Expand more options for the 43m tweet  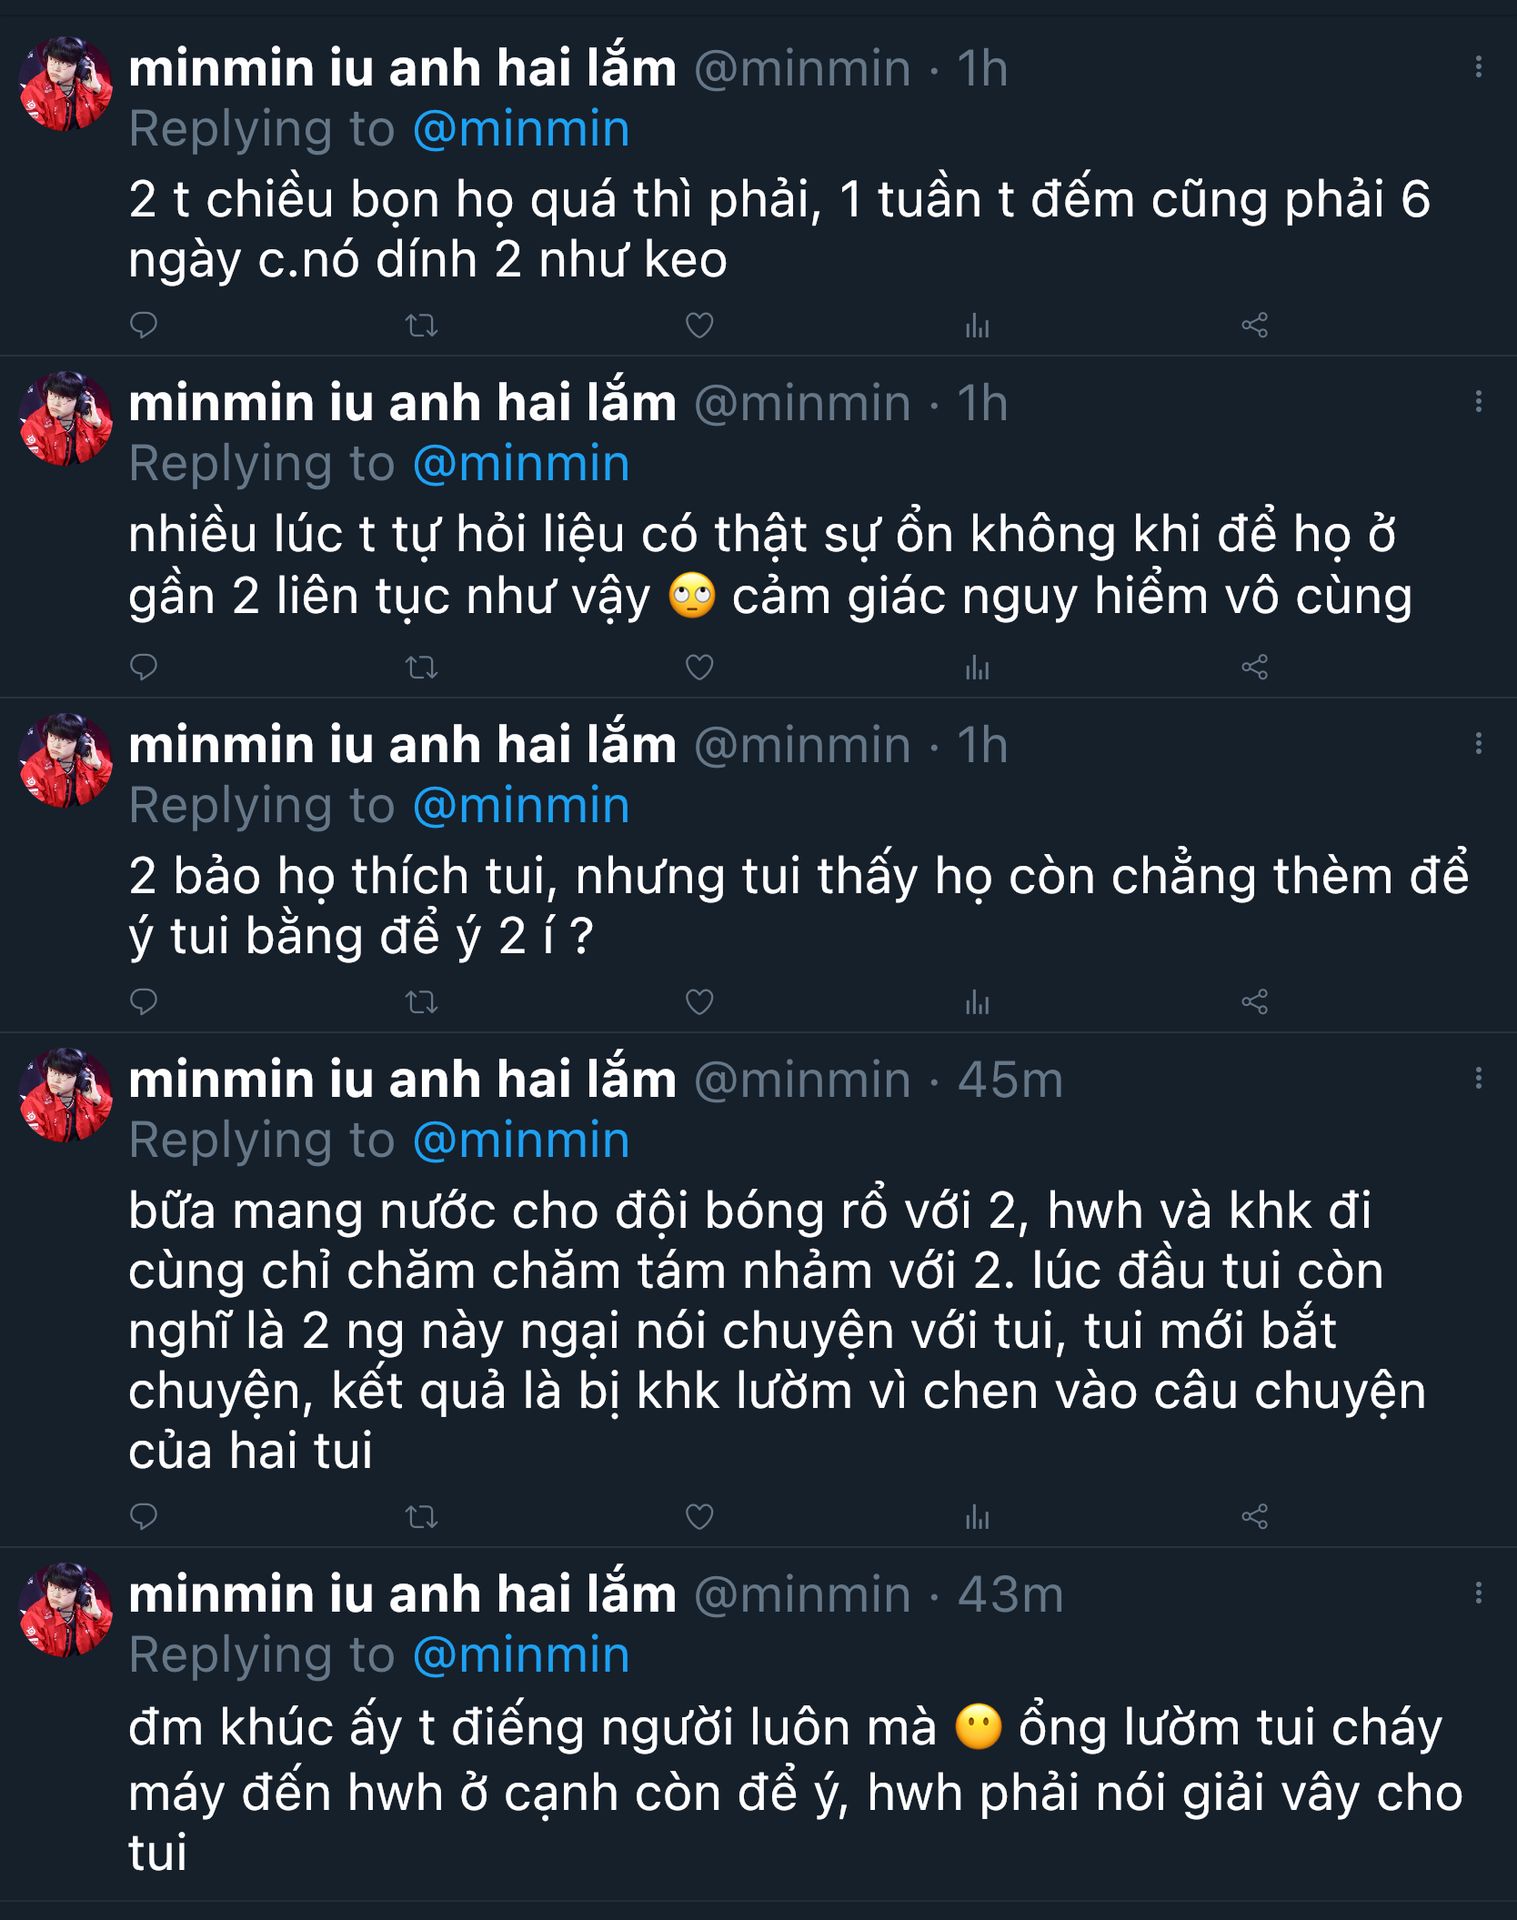tap(1478, 1593)
